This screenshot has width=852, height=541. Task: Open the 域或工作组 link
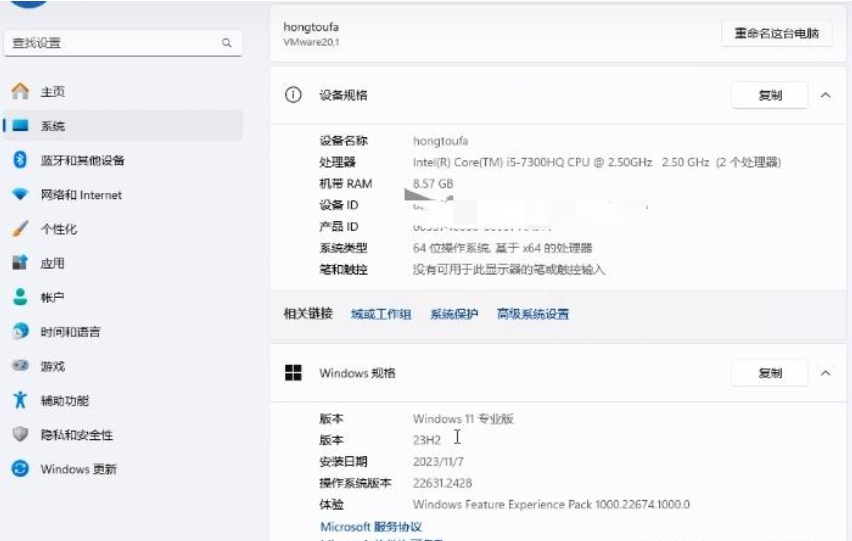click(381, 314)
